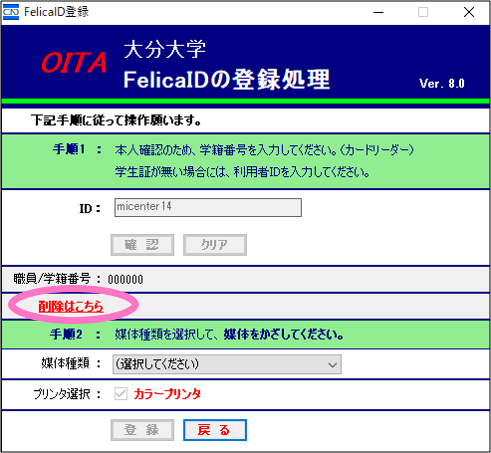Click the クリア button
Image resolution: width=491 pixels, height=453 pixels.
pos(215,245)
